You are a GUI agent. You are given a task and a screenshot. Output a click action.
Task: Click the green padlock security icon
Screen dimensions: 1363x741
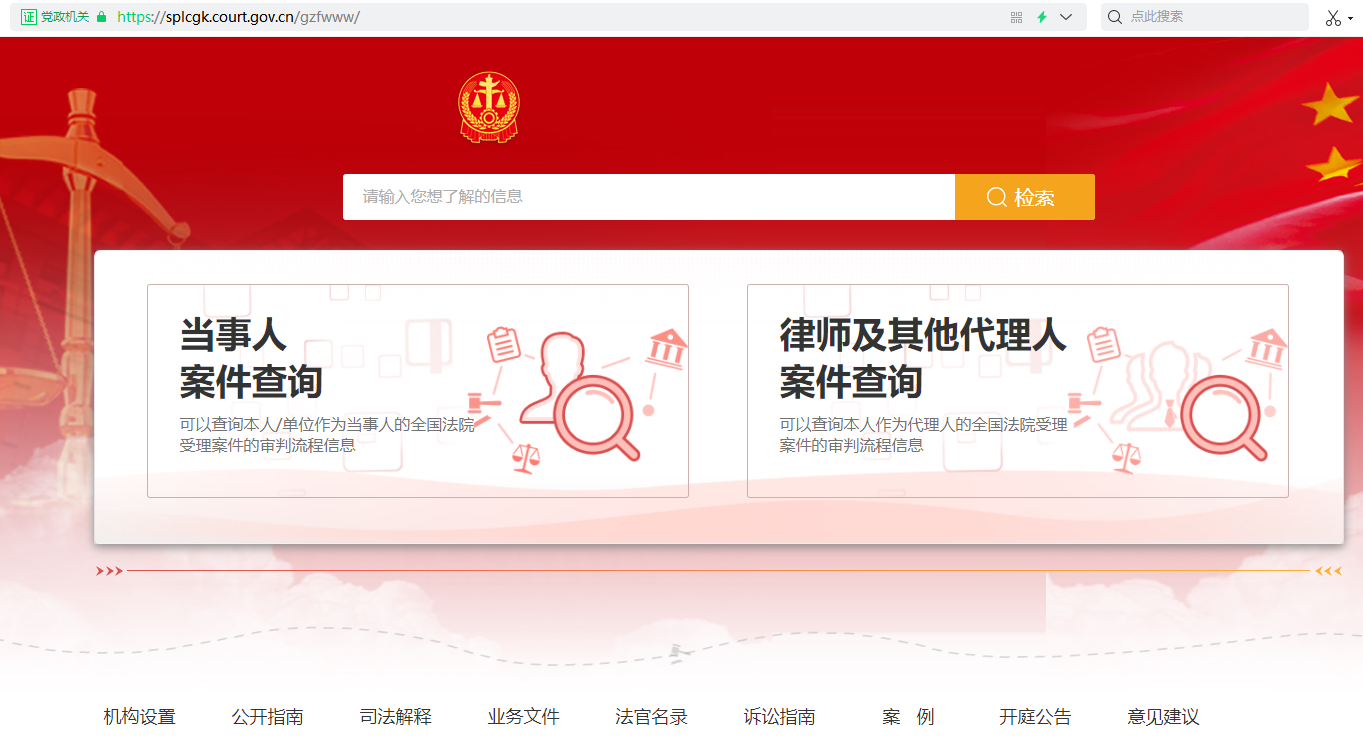click(x=101, y=17)
